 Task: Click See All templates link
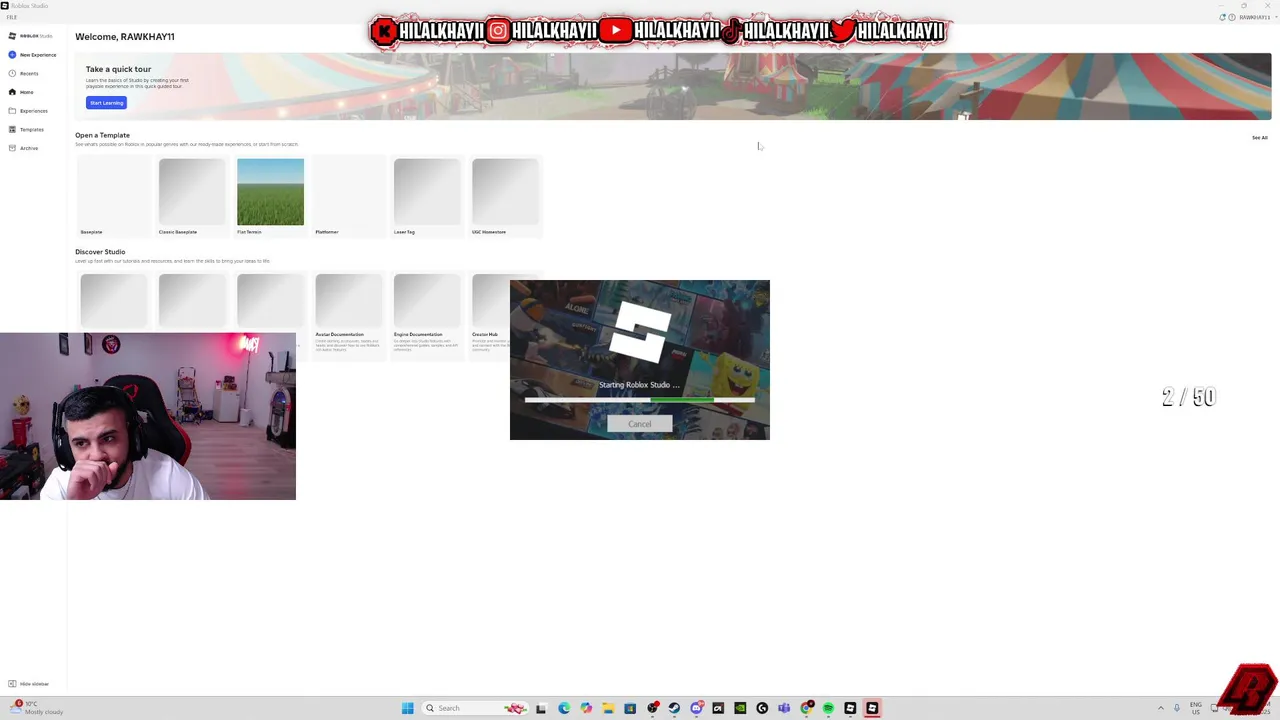pos(1259,138)
